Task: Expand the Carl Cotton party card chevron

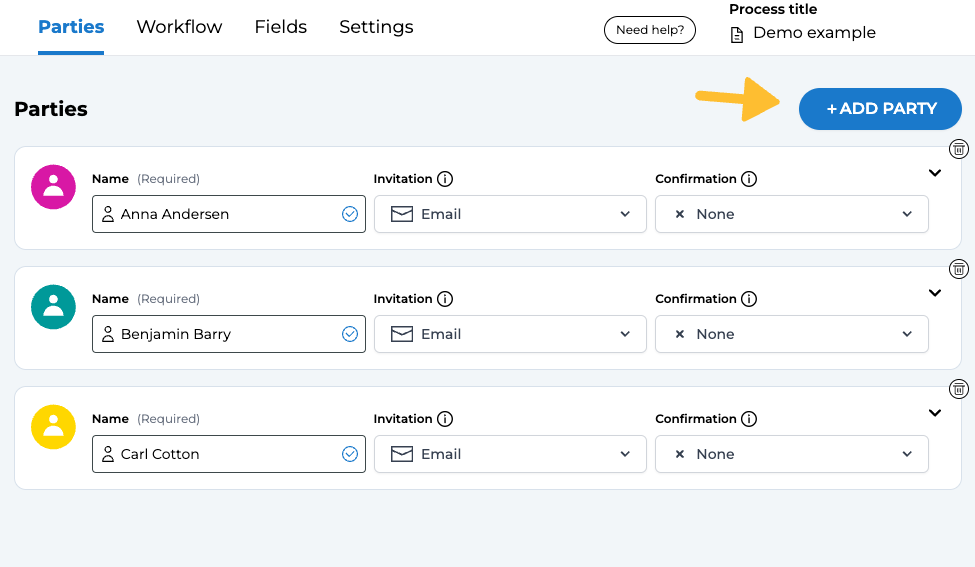Action: [x=935, y=413]
